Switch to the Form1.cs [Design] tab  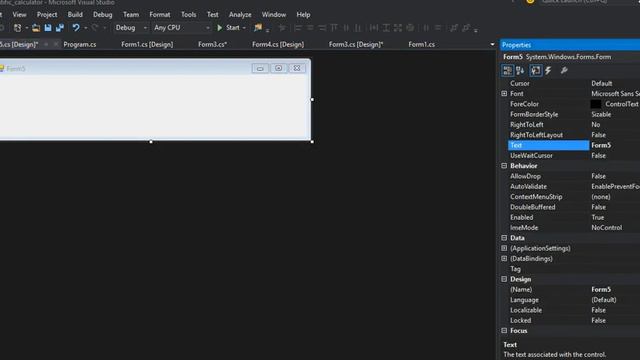[147, 44]
